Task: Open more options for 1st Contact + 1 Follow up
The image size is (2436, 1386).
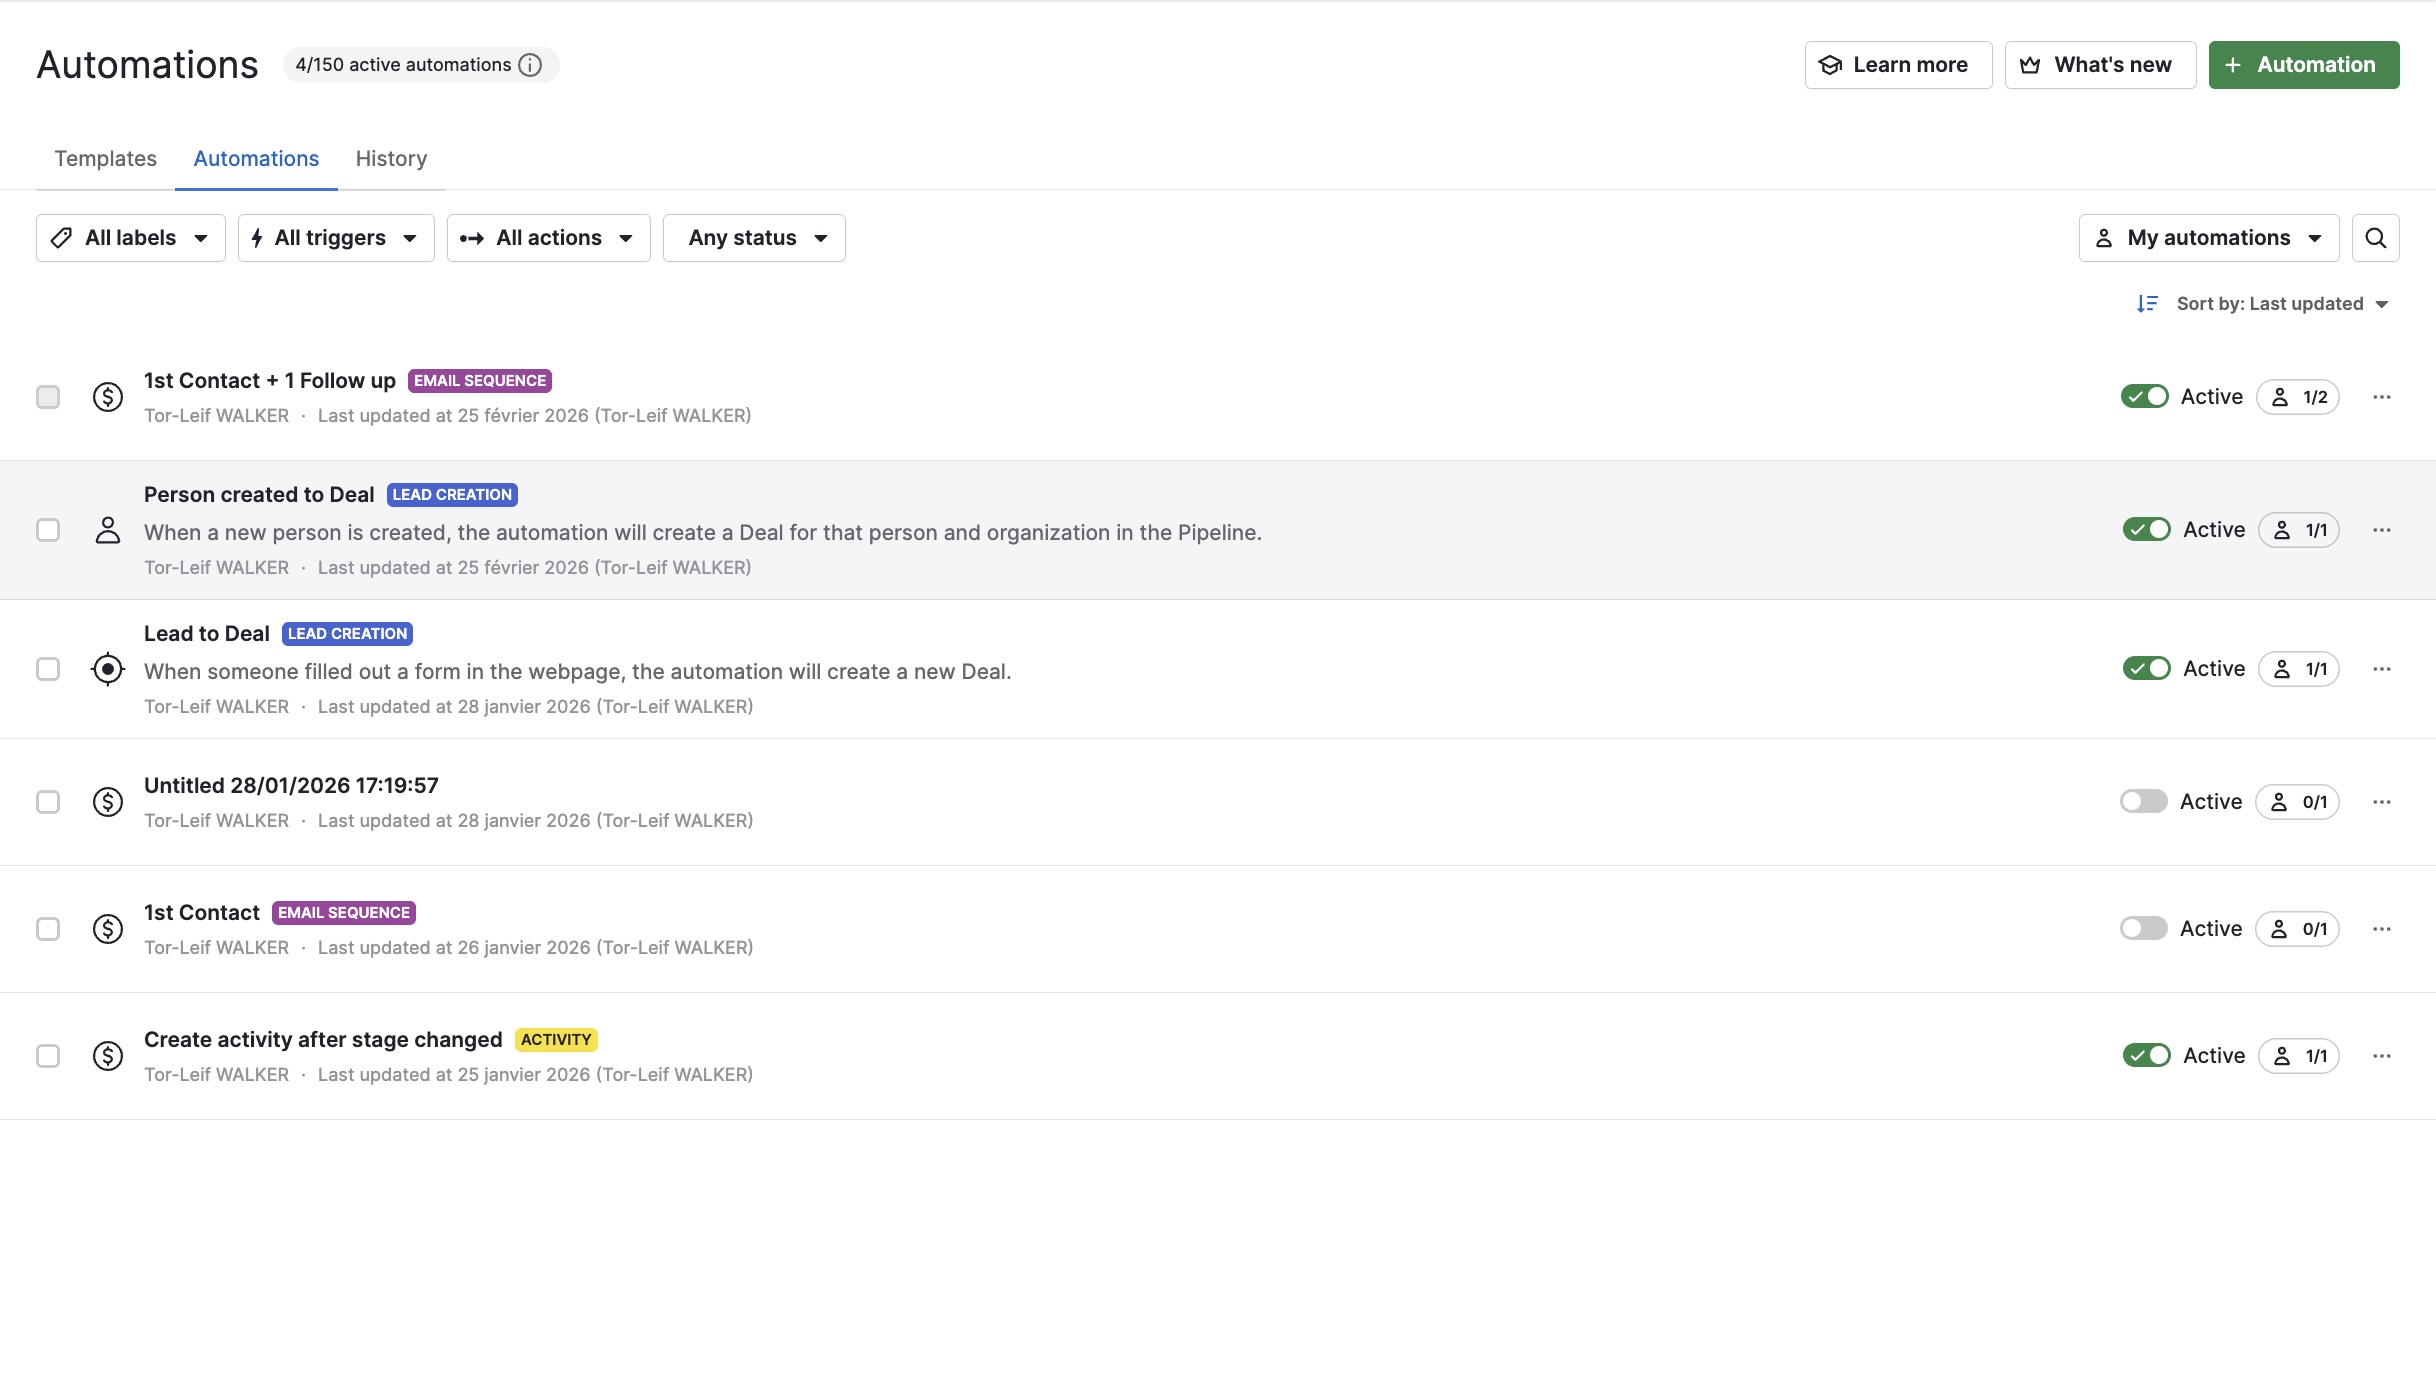Action: 2381,397
